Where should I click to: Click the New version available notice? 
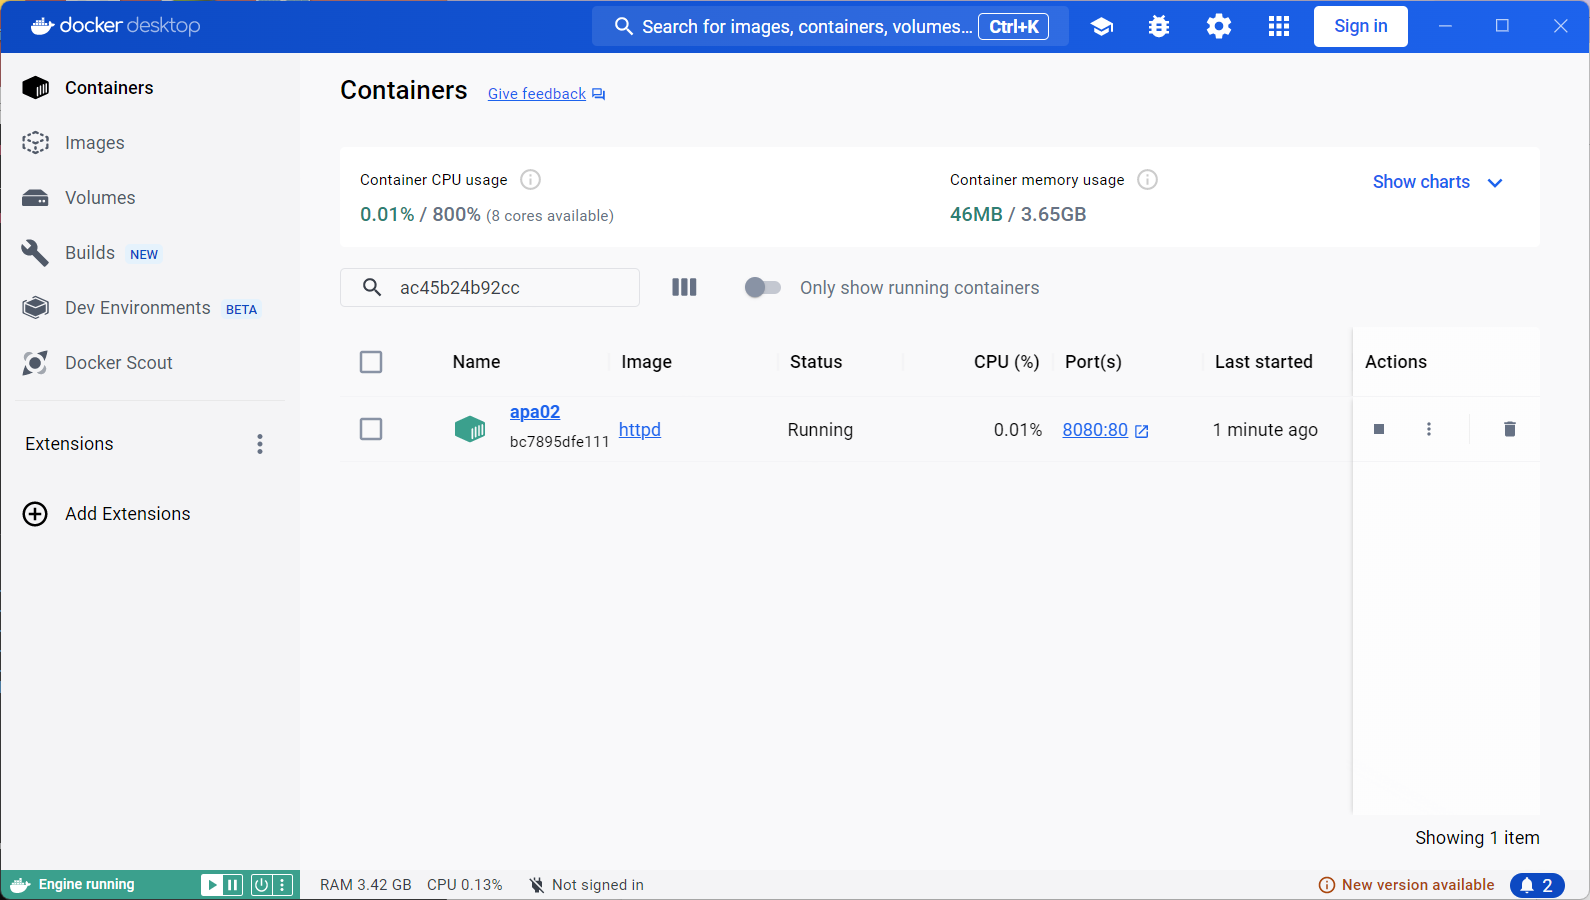pyautogui.click(x=1407, y=885)
